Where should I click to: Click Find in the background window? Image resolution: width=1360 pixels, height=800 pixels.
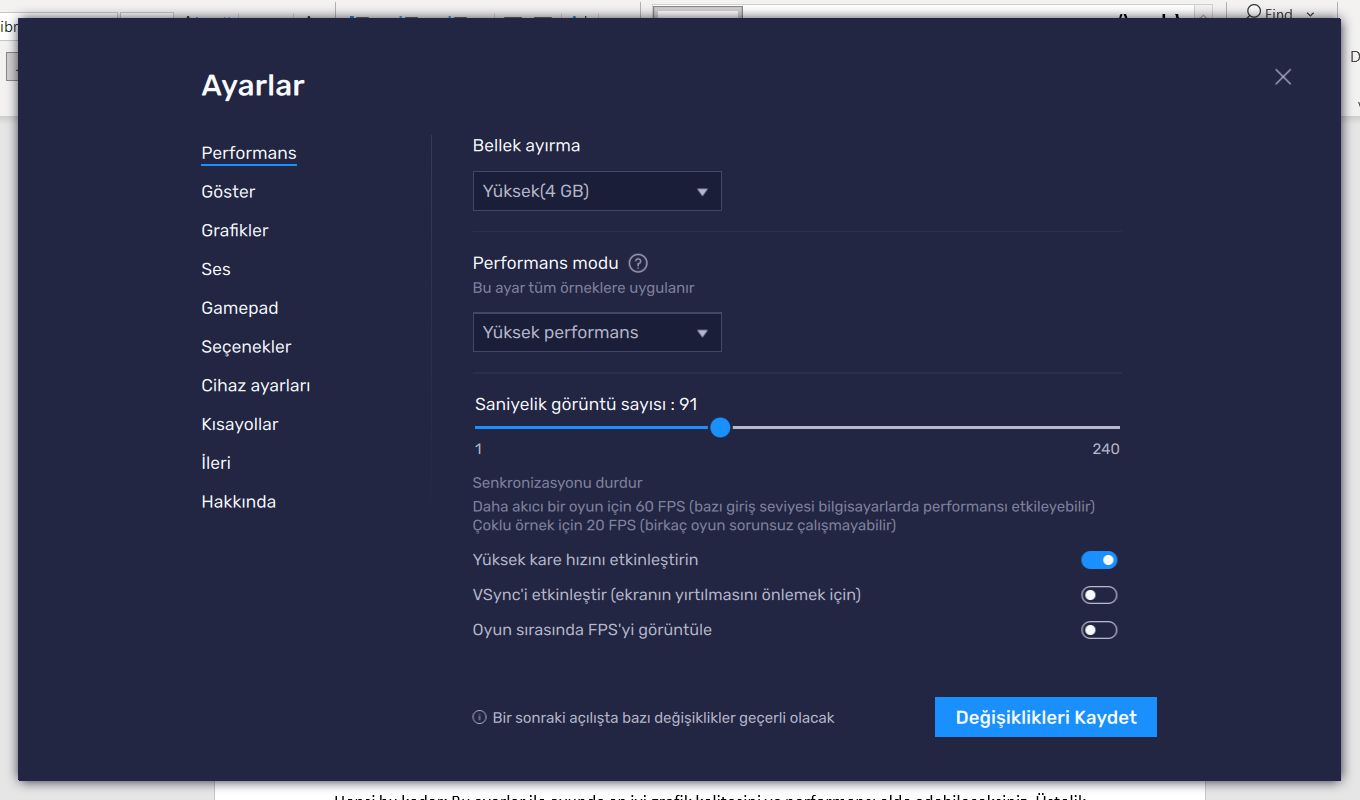point(1278,12)
